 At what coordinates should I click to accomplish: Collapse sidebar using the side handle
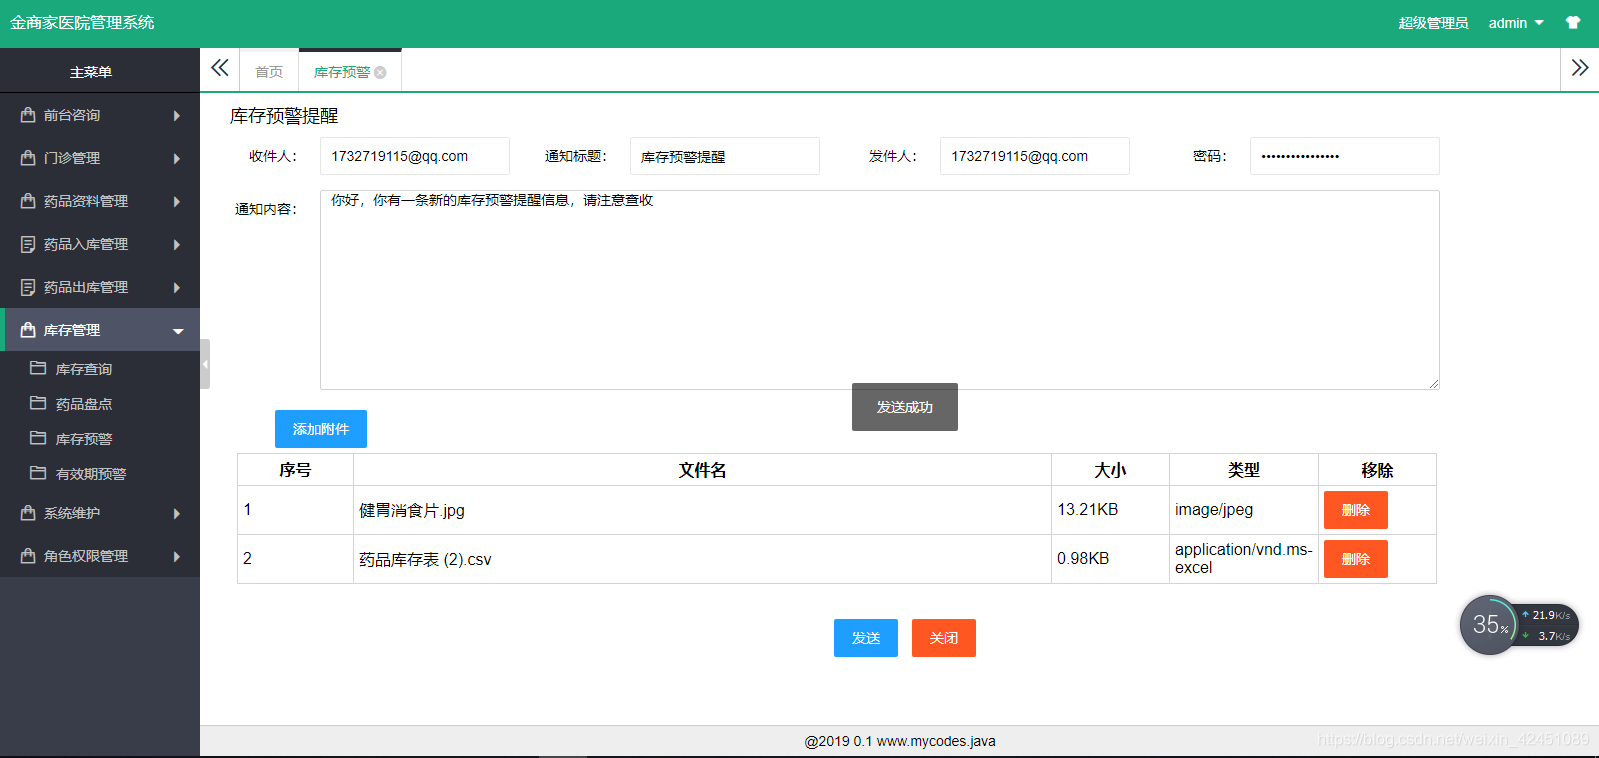pos(205,364)
